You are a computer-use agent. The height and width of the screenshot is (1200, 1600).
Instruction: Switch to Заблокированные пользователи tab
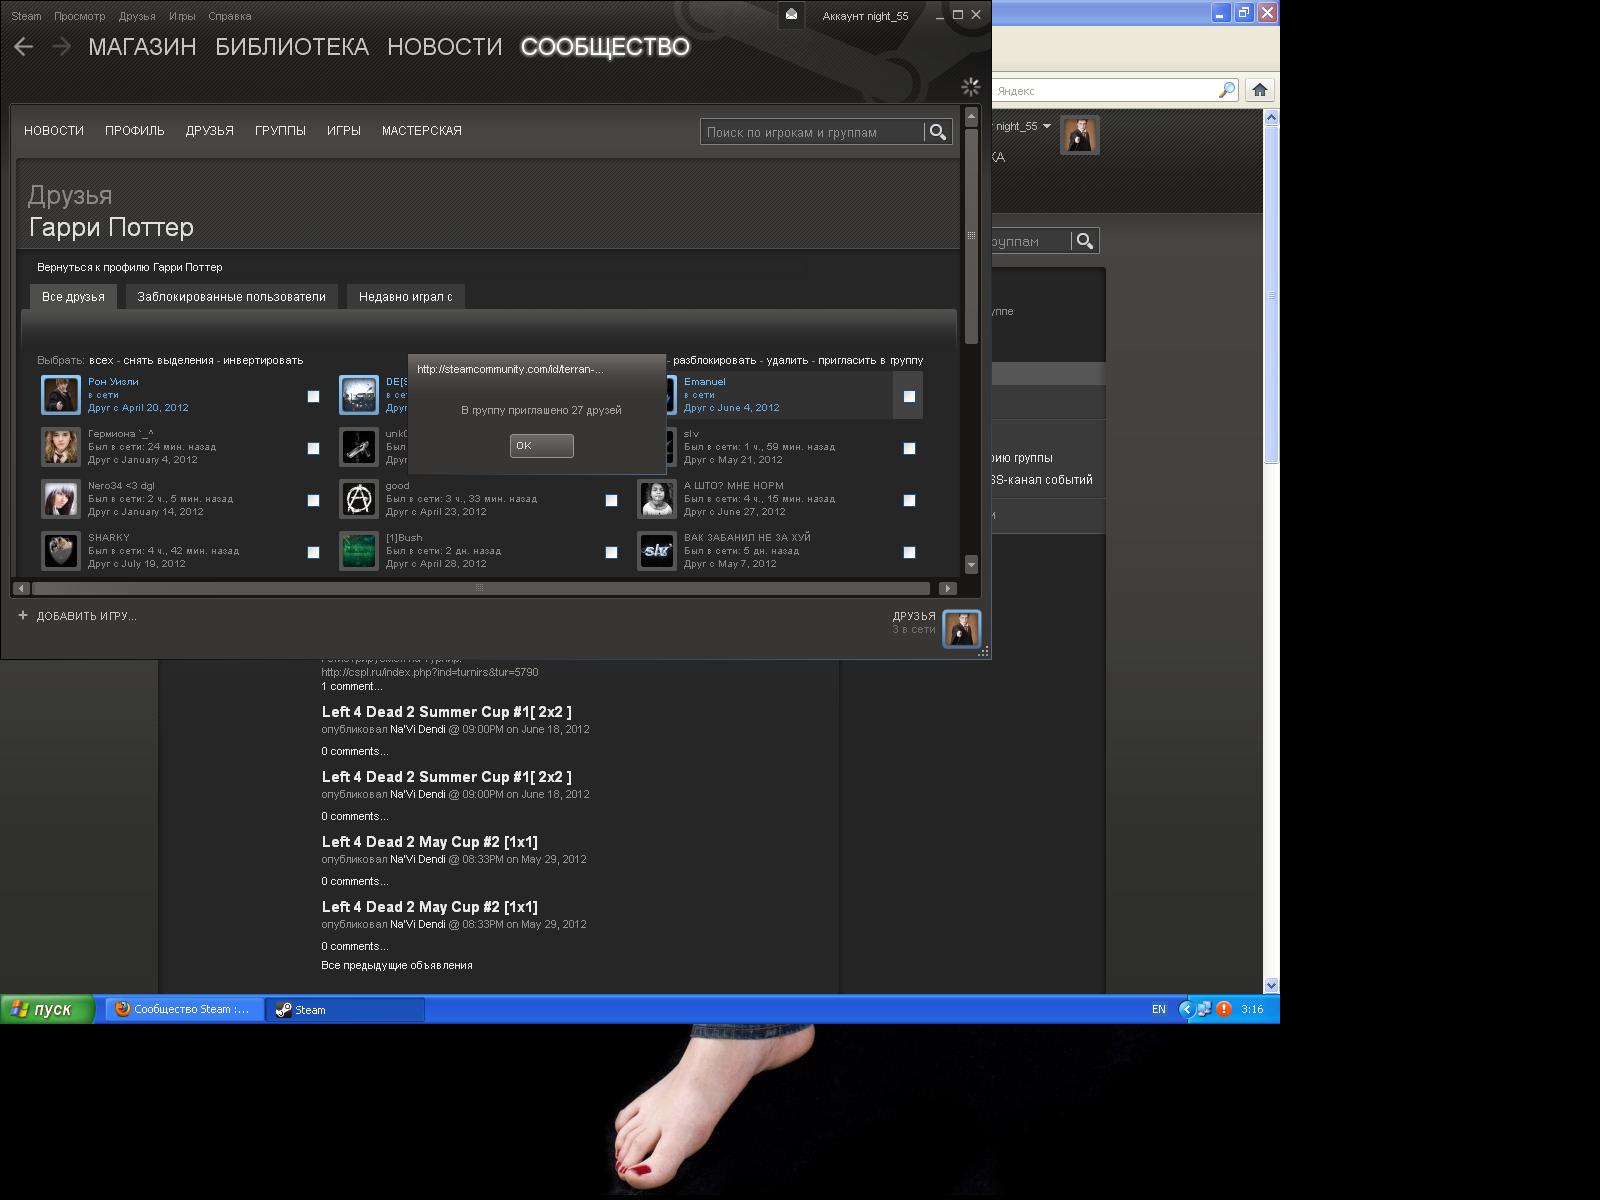pos(231,297)
